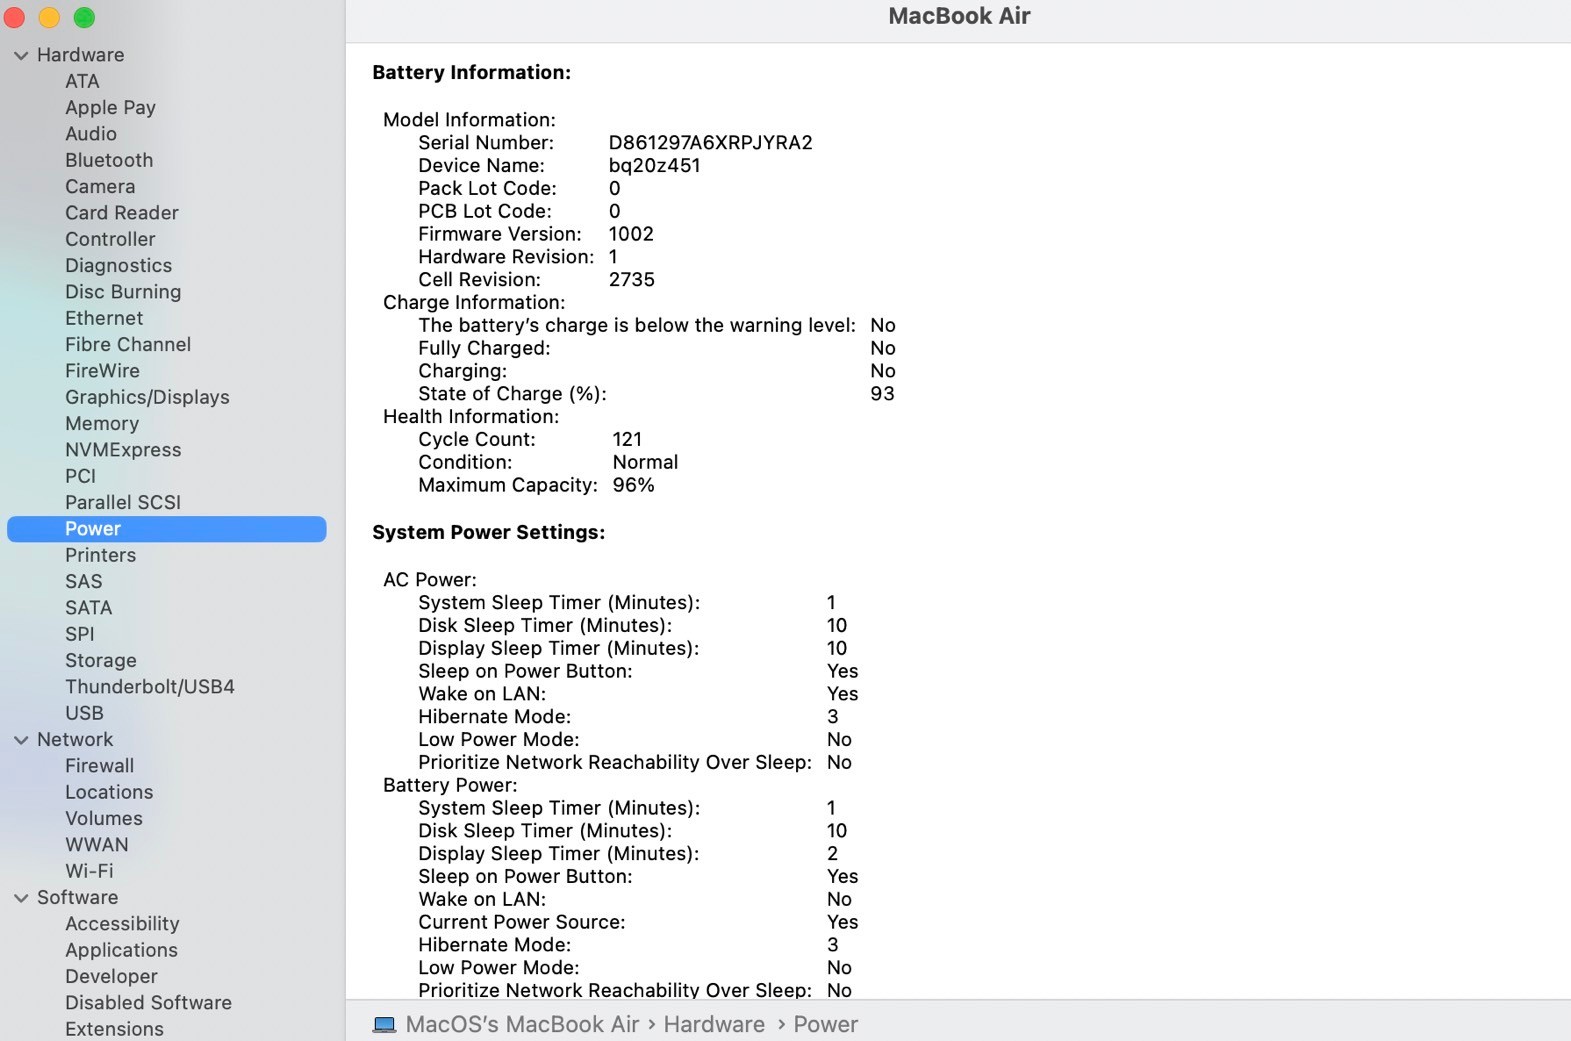Select SPI in the sidebar
The width and height of the screenshot is (1571, 1041).
[x=80, y=634]
